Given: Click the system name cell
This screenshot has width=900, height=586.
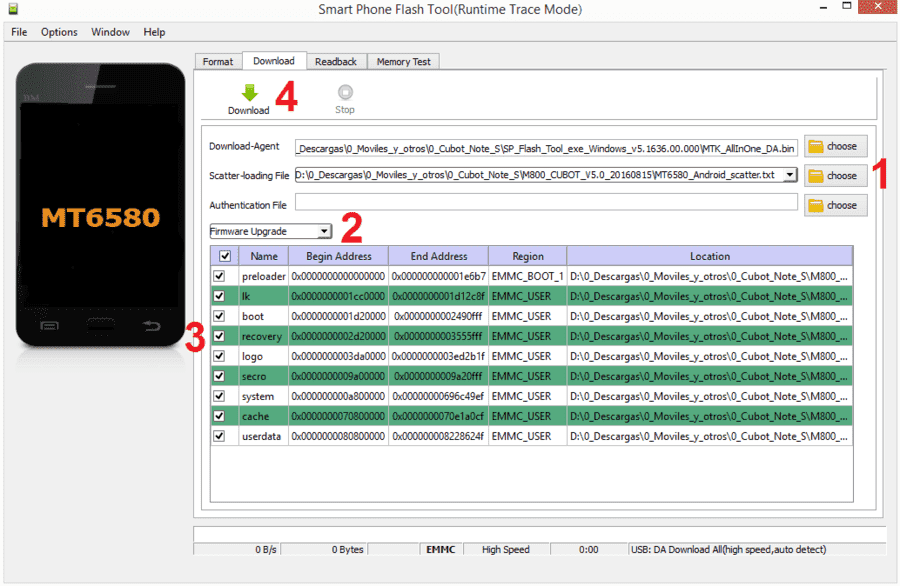Looking at the screenshot, I should (263, 396).
